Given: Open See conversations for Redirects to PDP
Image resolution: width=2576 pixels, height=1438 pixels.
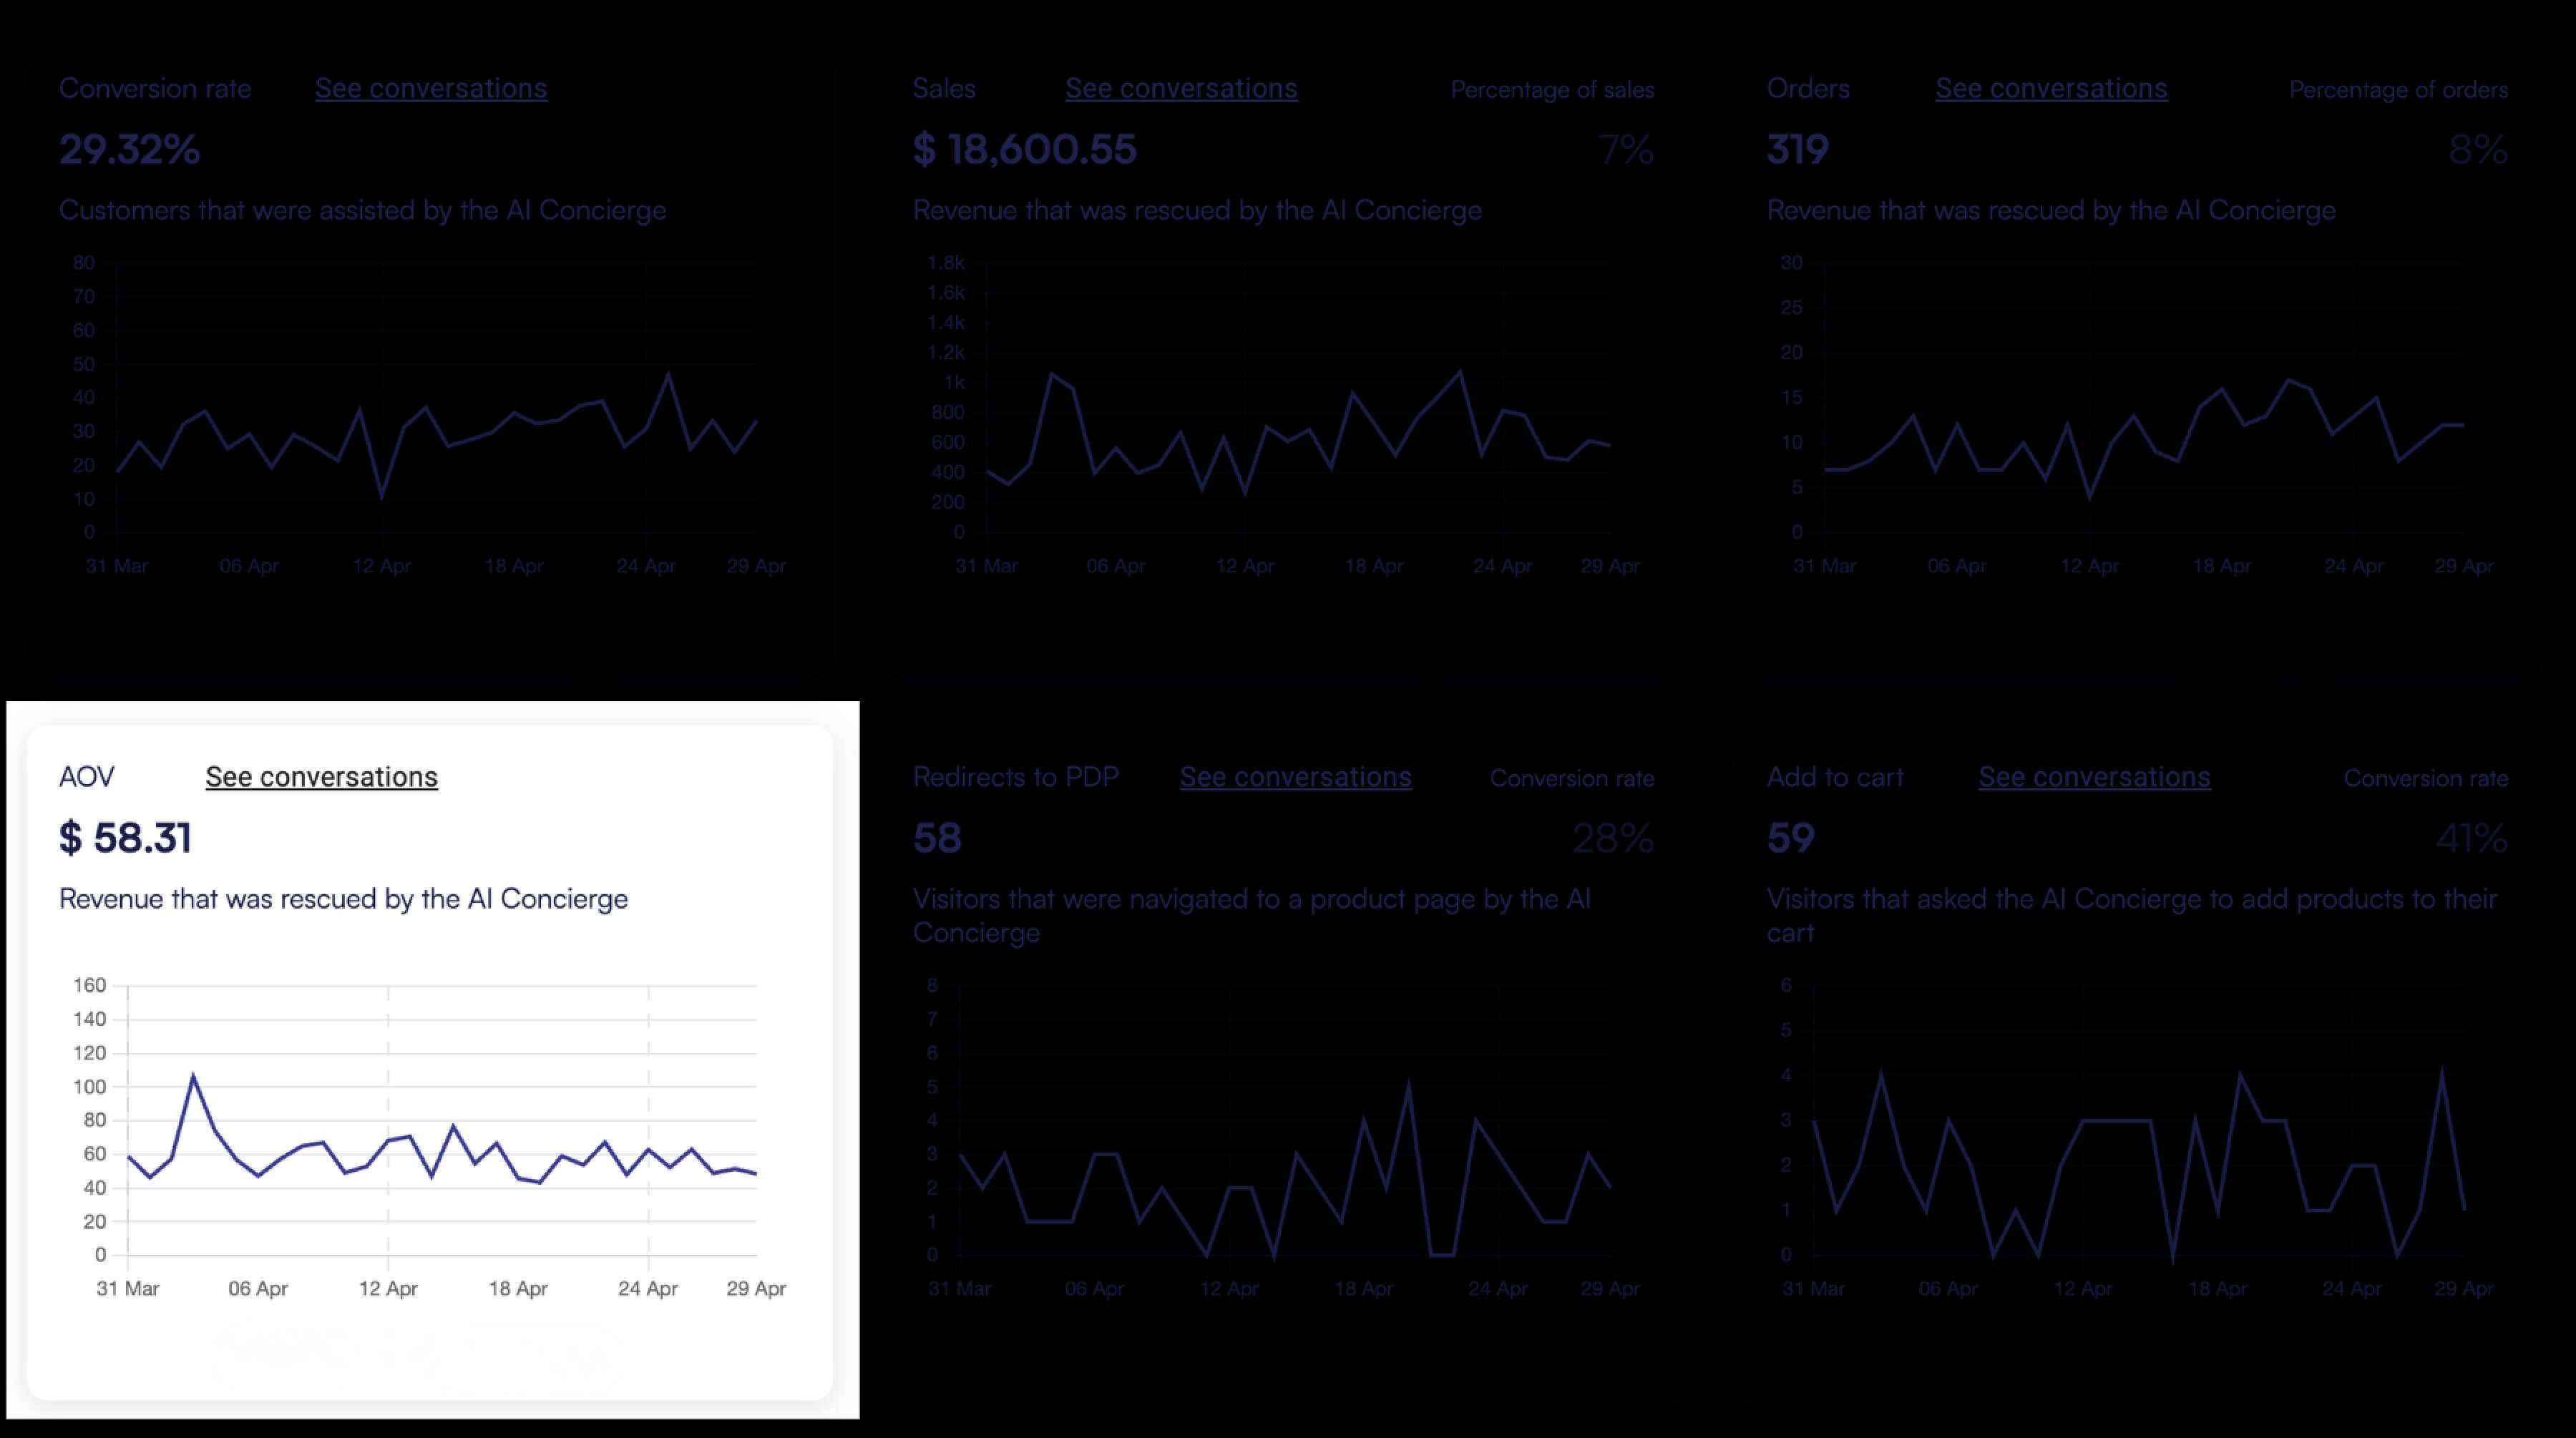Looking at the screenshot, I should pos(1295,777).
